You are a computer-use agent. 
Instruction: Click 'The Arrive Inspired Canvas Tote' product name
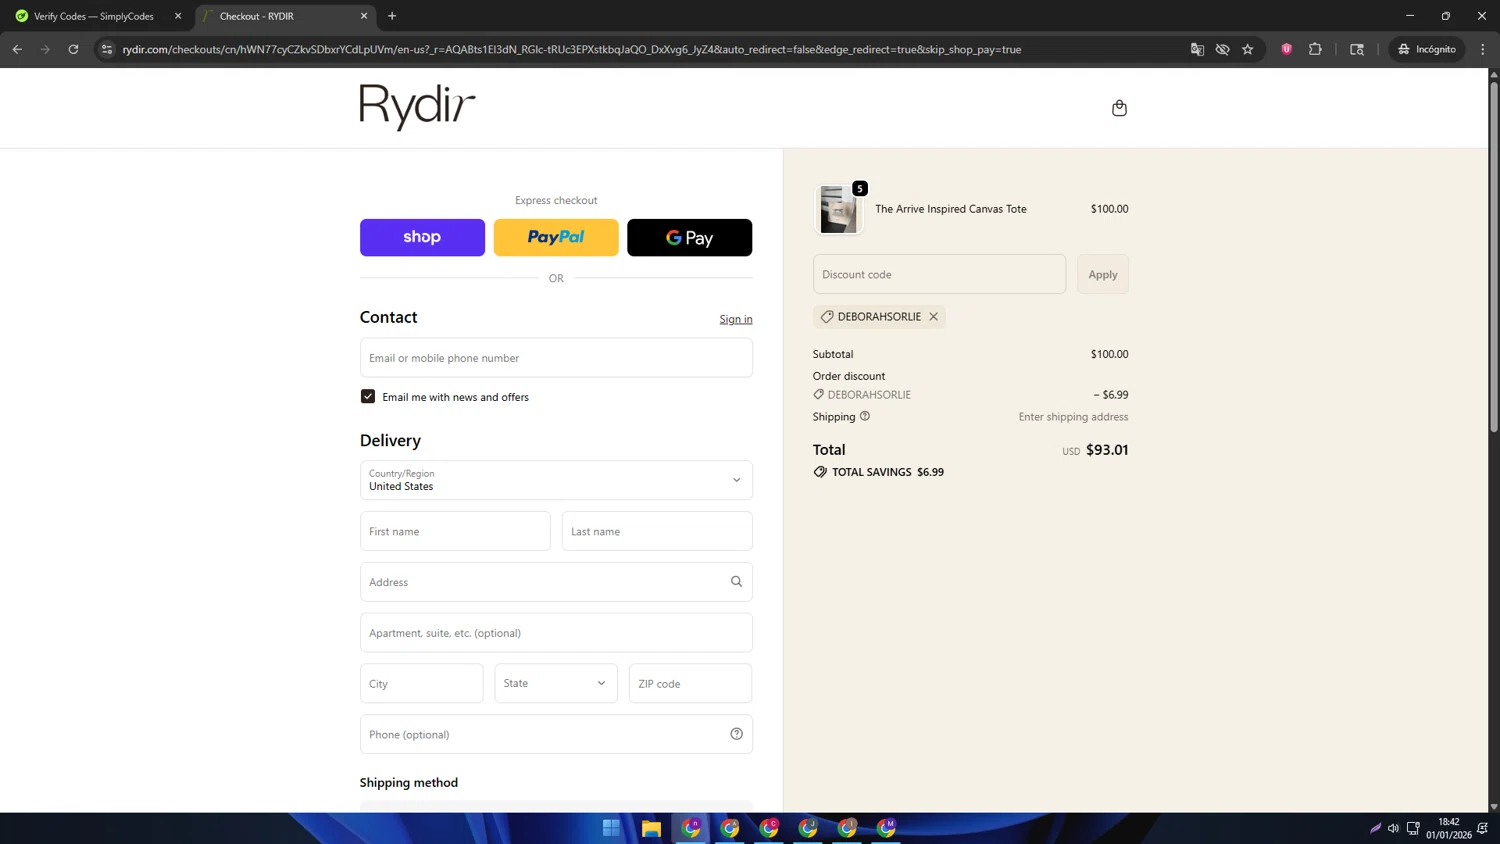coord(951,209)
